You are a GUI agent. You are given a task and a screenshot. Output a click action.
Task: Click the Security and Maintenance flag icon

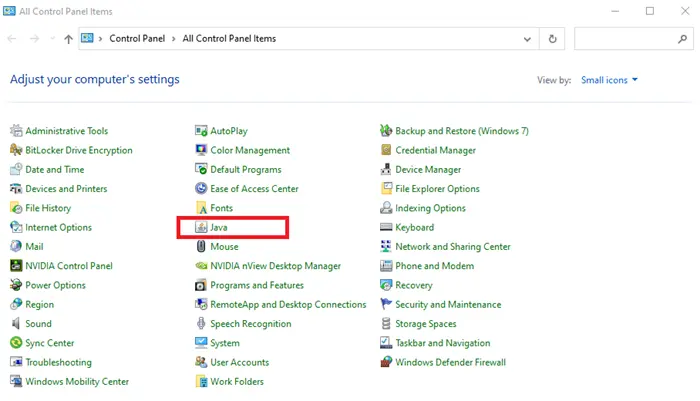click(x=386, y=305)
